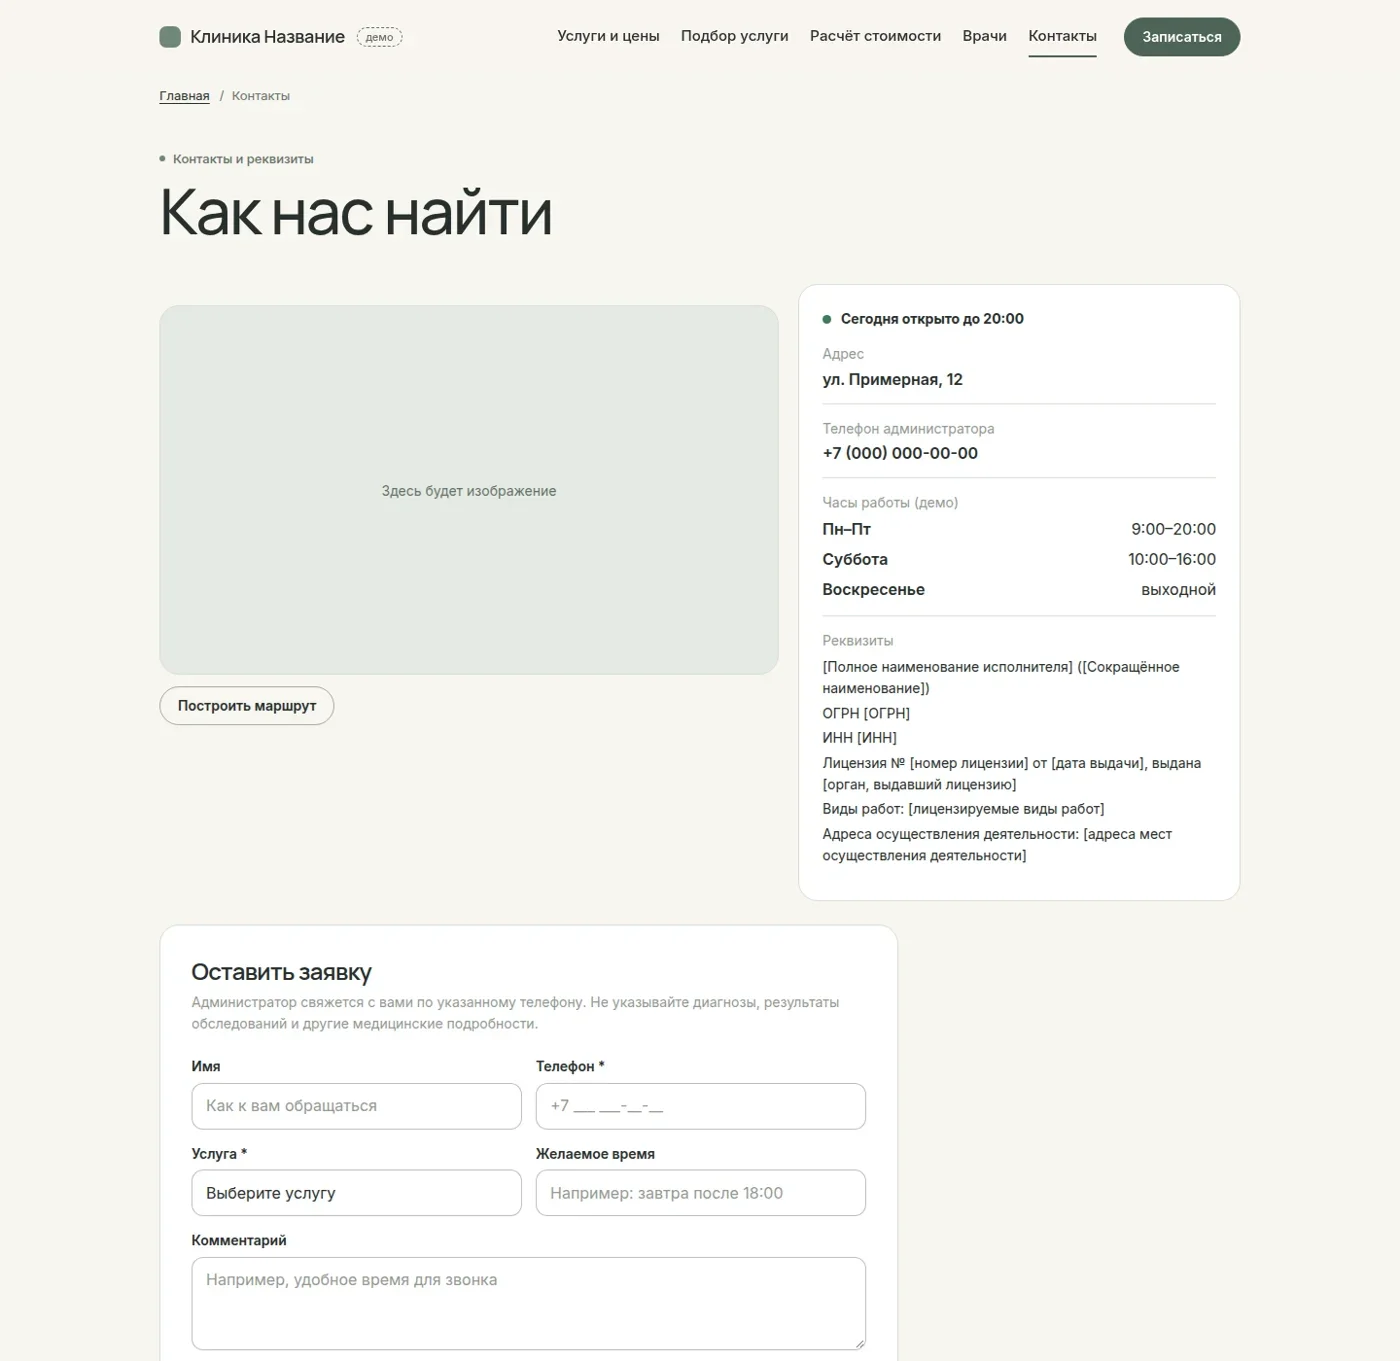Click the phone number +7 (000) 000-00-00
This screenshot has height=1361, width=1400.
click(x=900, y=453)
